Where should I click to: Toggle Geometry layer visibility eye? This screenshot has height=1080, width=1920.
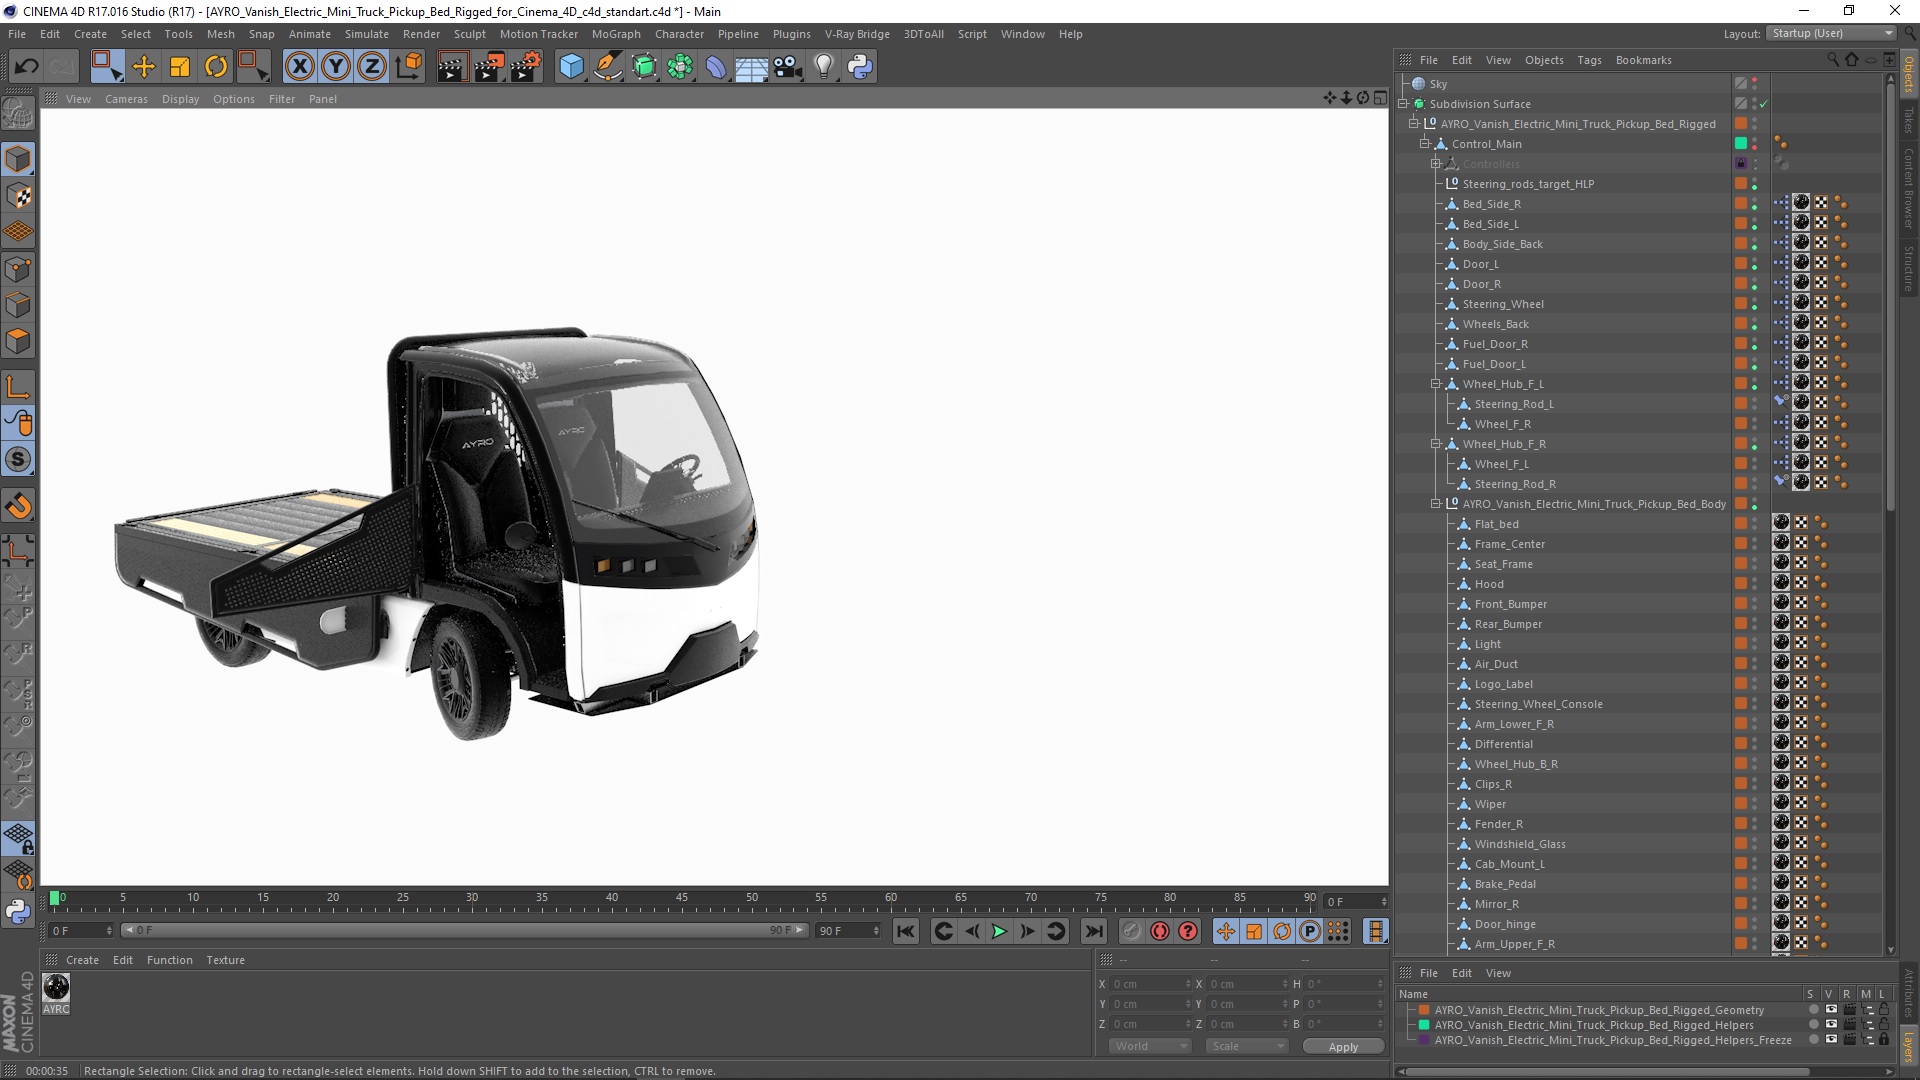(1831, 1010)
